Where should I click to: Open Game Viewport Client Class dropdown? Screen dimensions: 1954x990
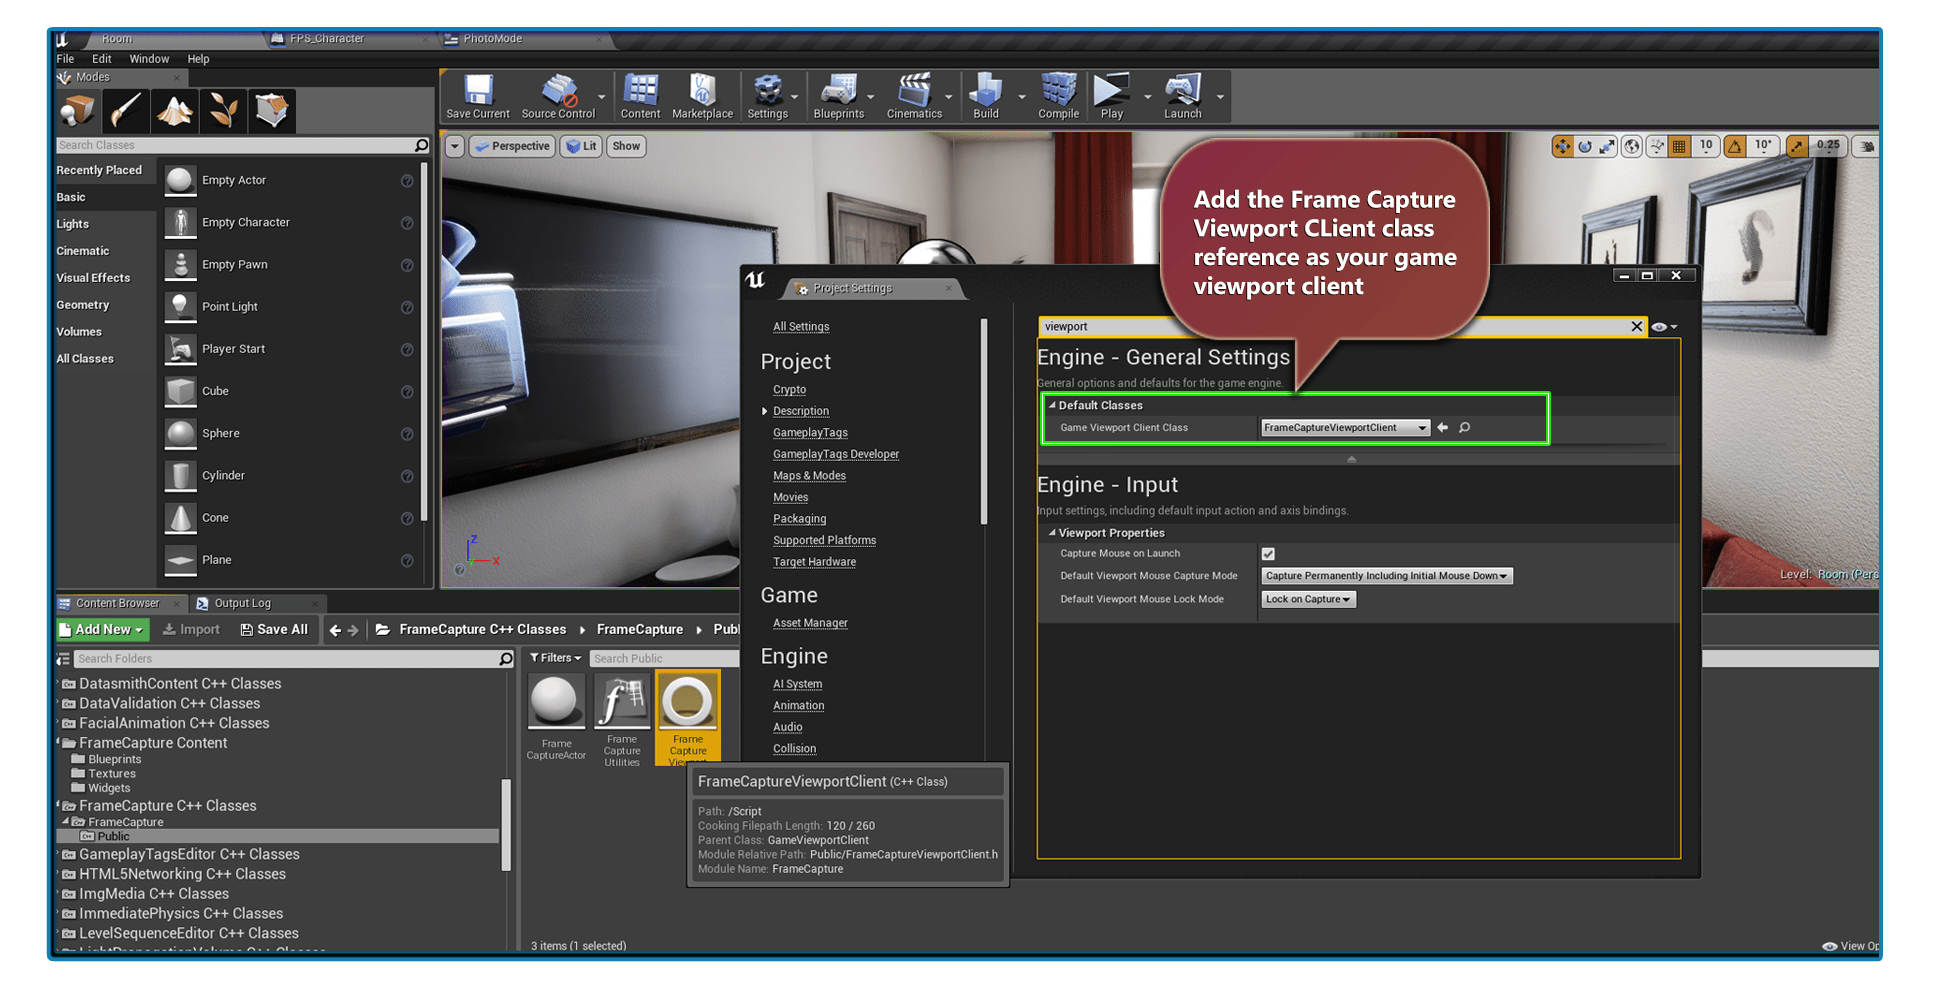1345,428
